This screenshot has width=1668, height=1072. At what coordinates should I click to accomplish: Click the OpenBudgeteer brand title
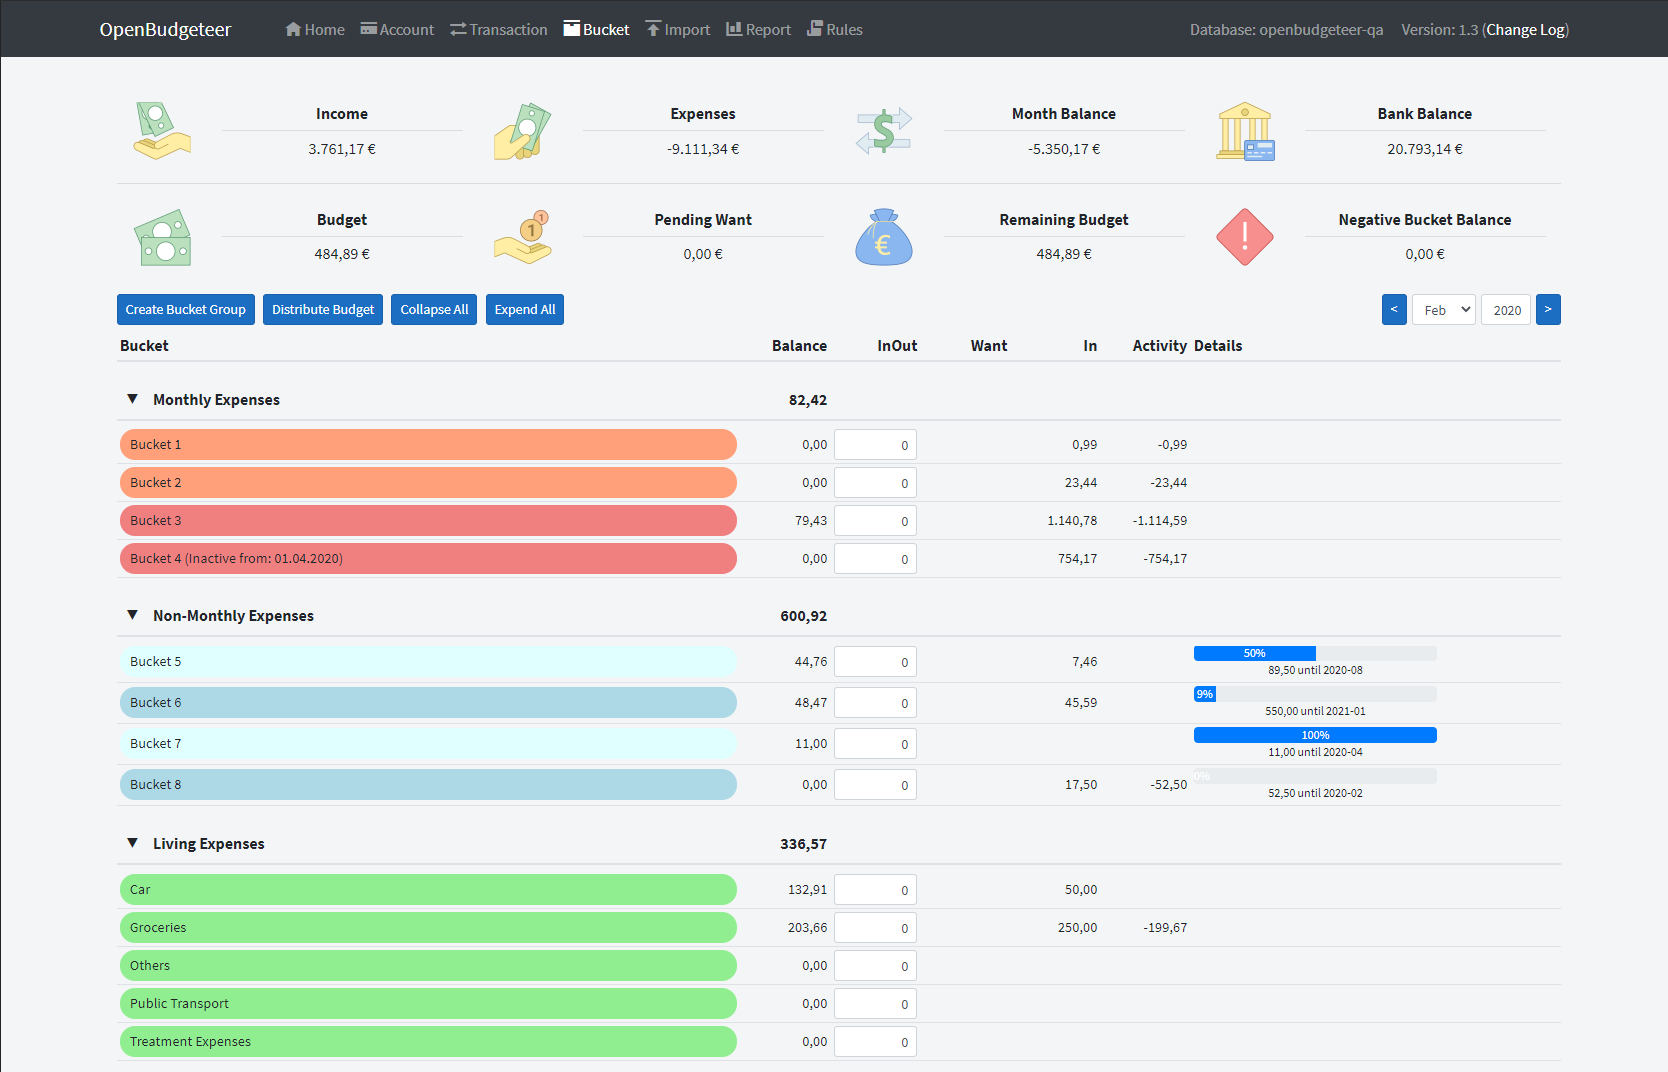(x=165, y=29)
